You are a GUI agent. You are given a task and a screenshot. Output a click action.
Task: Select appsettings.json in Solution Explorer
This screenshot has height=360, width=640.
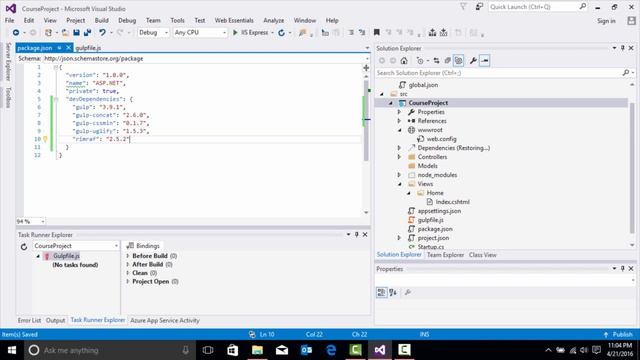439,211
